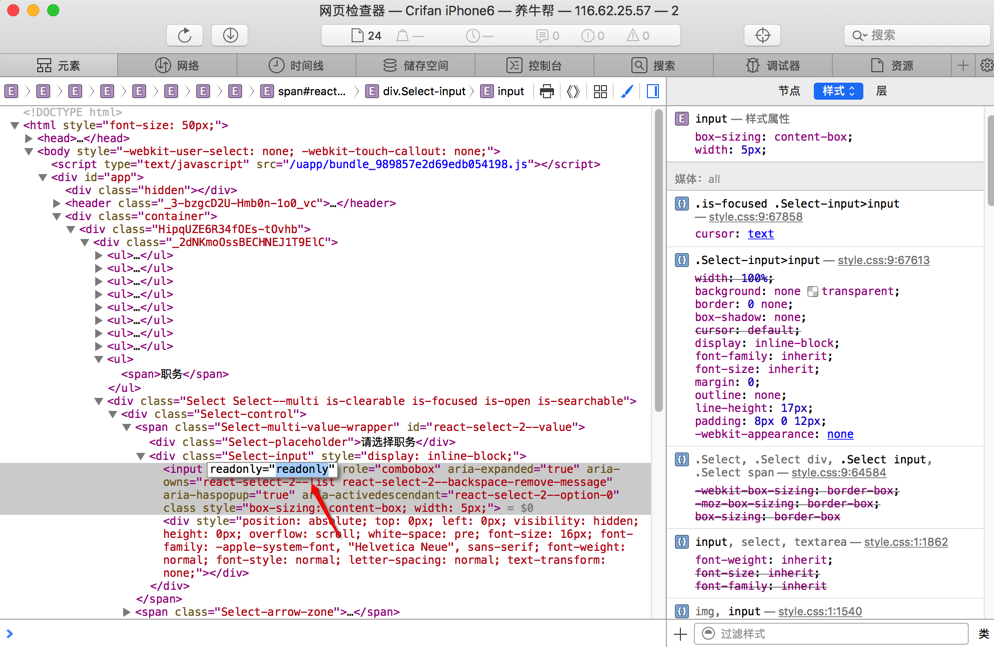Open the Resources tab (资源)
Image resolution: width=994 pixels, height=647 pixels.
coord(892,65)
